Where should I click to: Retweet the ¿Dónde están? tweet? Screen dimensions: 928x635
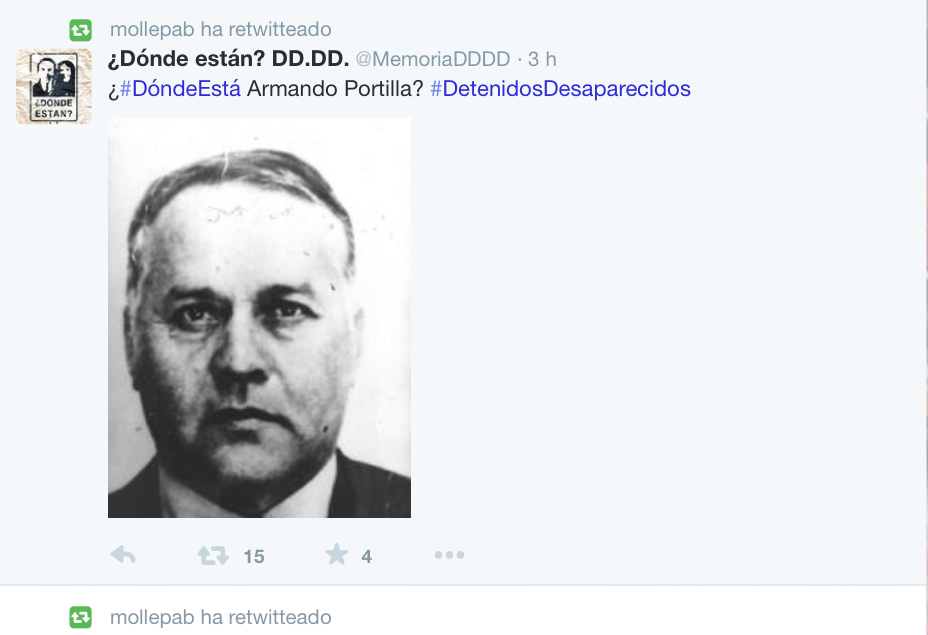coord(213,555)
